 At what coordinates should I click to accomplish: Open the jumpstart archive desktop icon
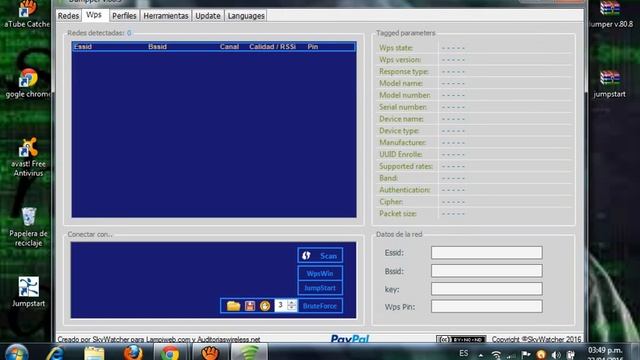pyautogui.click(x=610, y=84)
